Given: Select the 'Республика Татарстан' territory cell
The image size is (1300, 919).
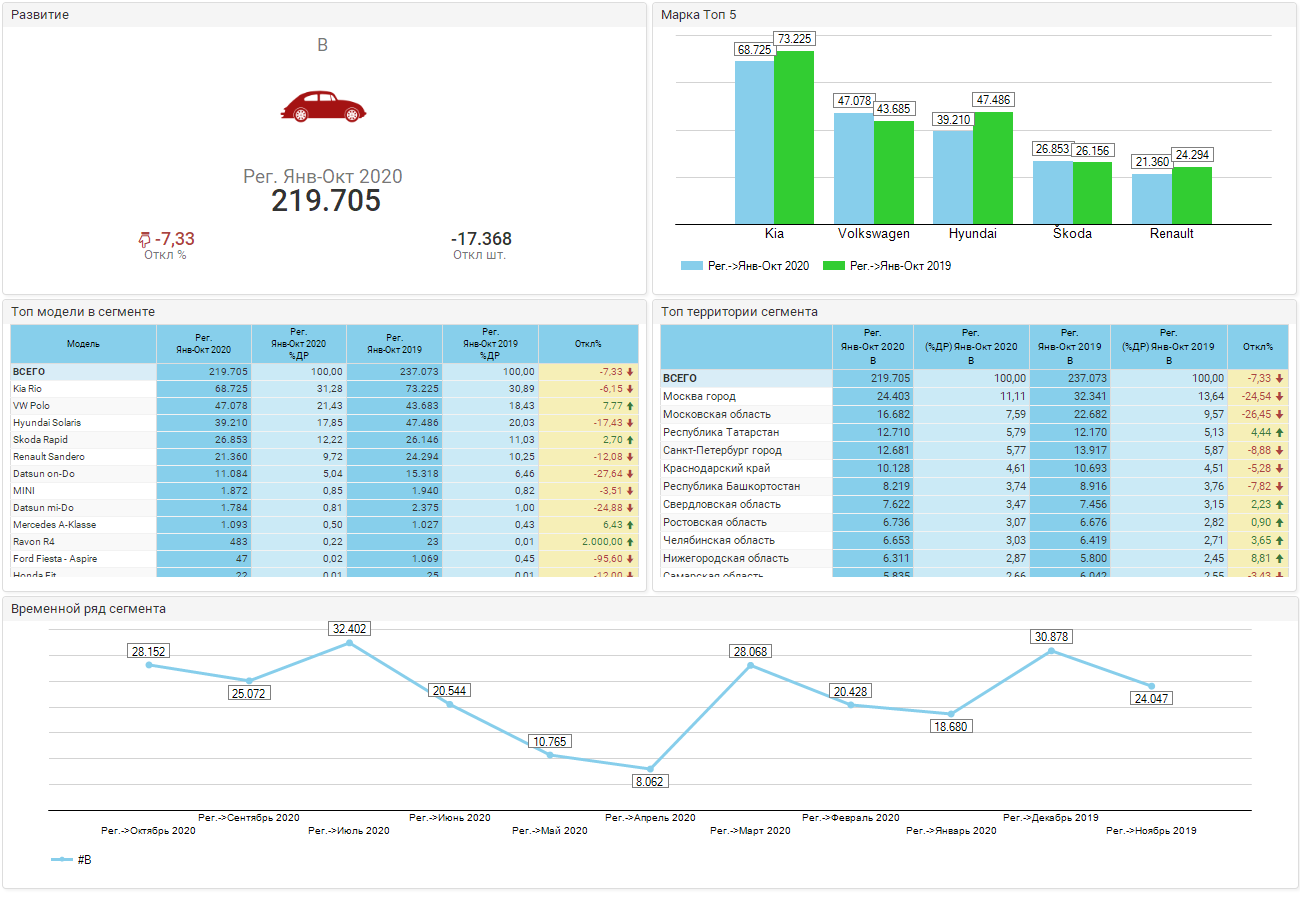Looking at the screenshot, I should [x=747, y=432].
